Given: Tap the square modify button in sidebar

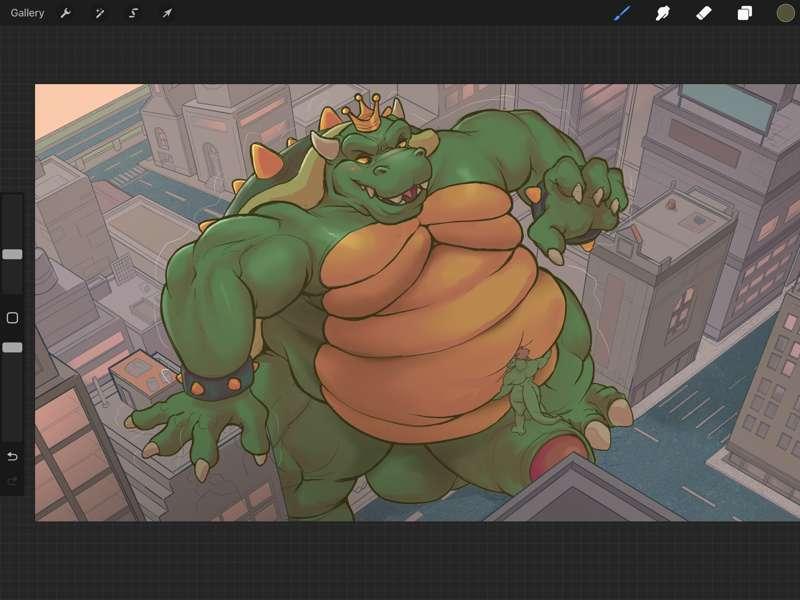Looking at the screenshot, I should [x=12, y=318].
